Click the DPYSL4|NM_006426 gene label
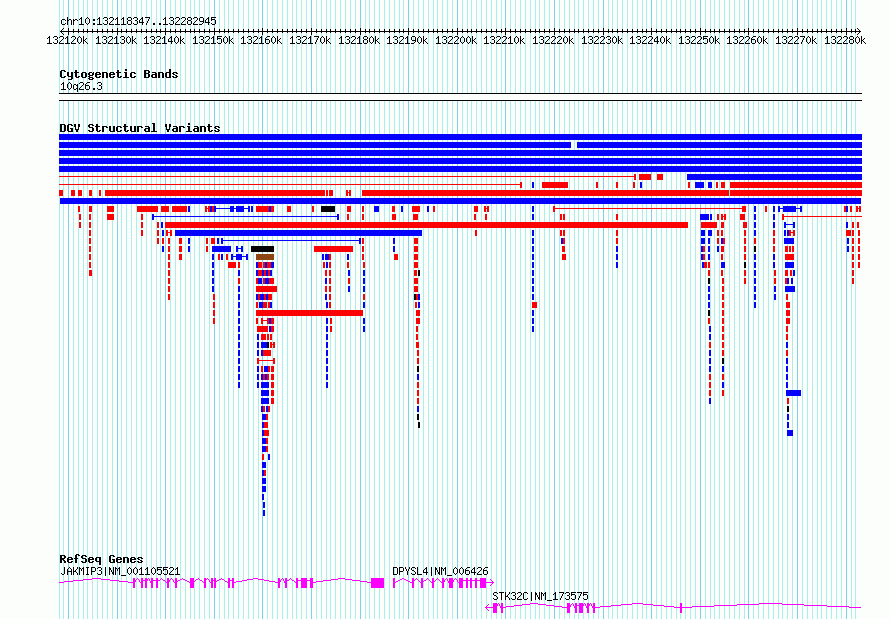Viewport: 890px width, 619px height. click(440, 571)
